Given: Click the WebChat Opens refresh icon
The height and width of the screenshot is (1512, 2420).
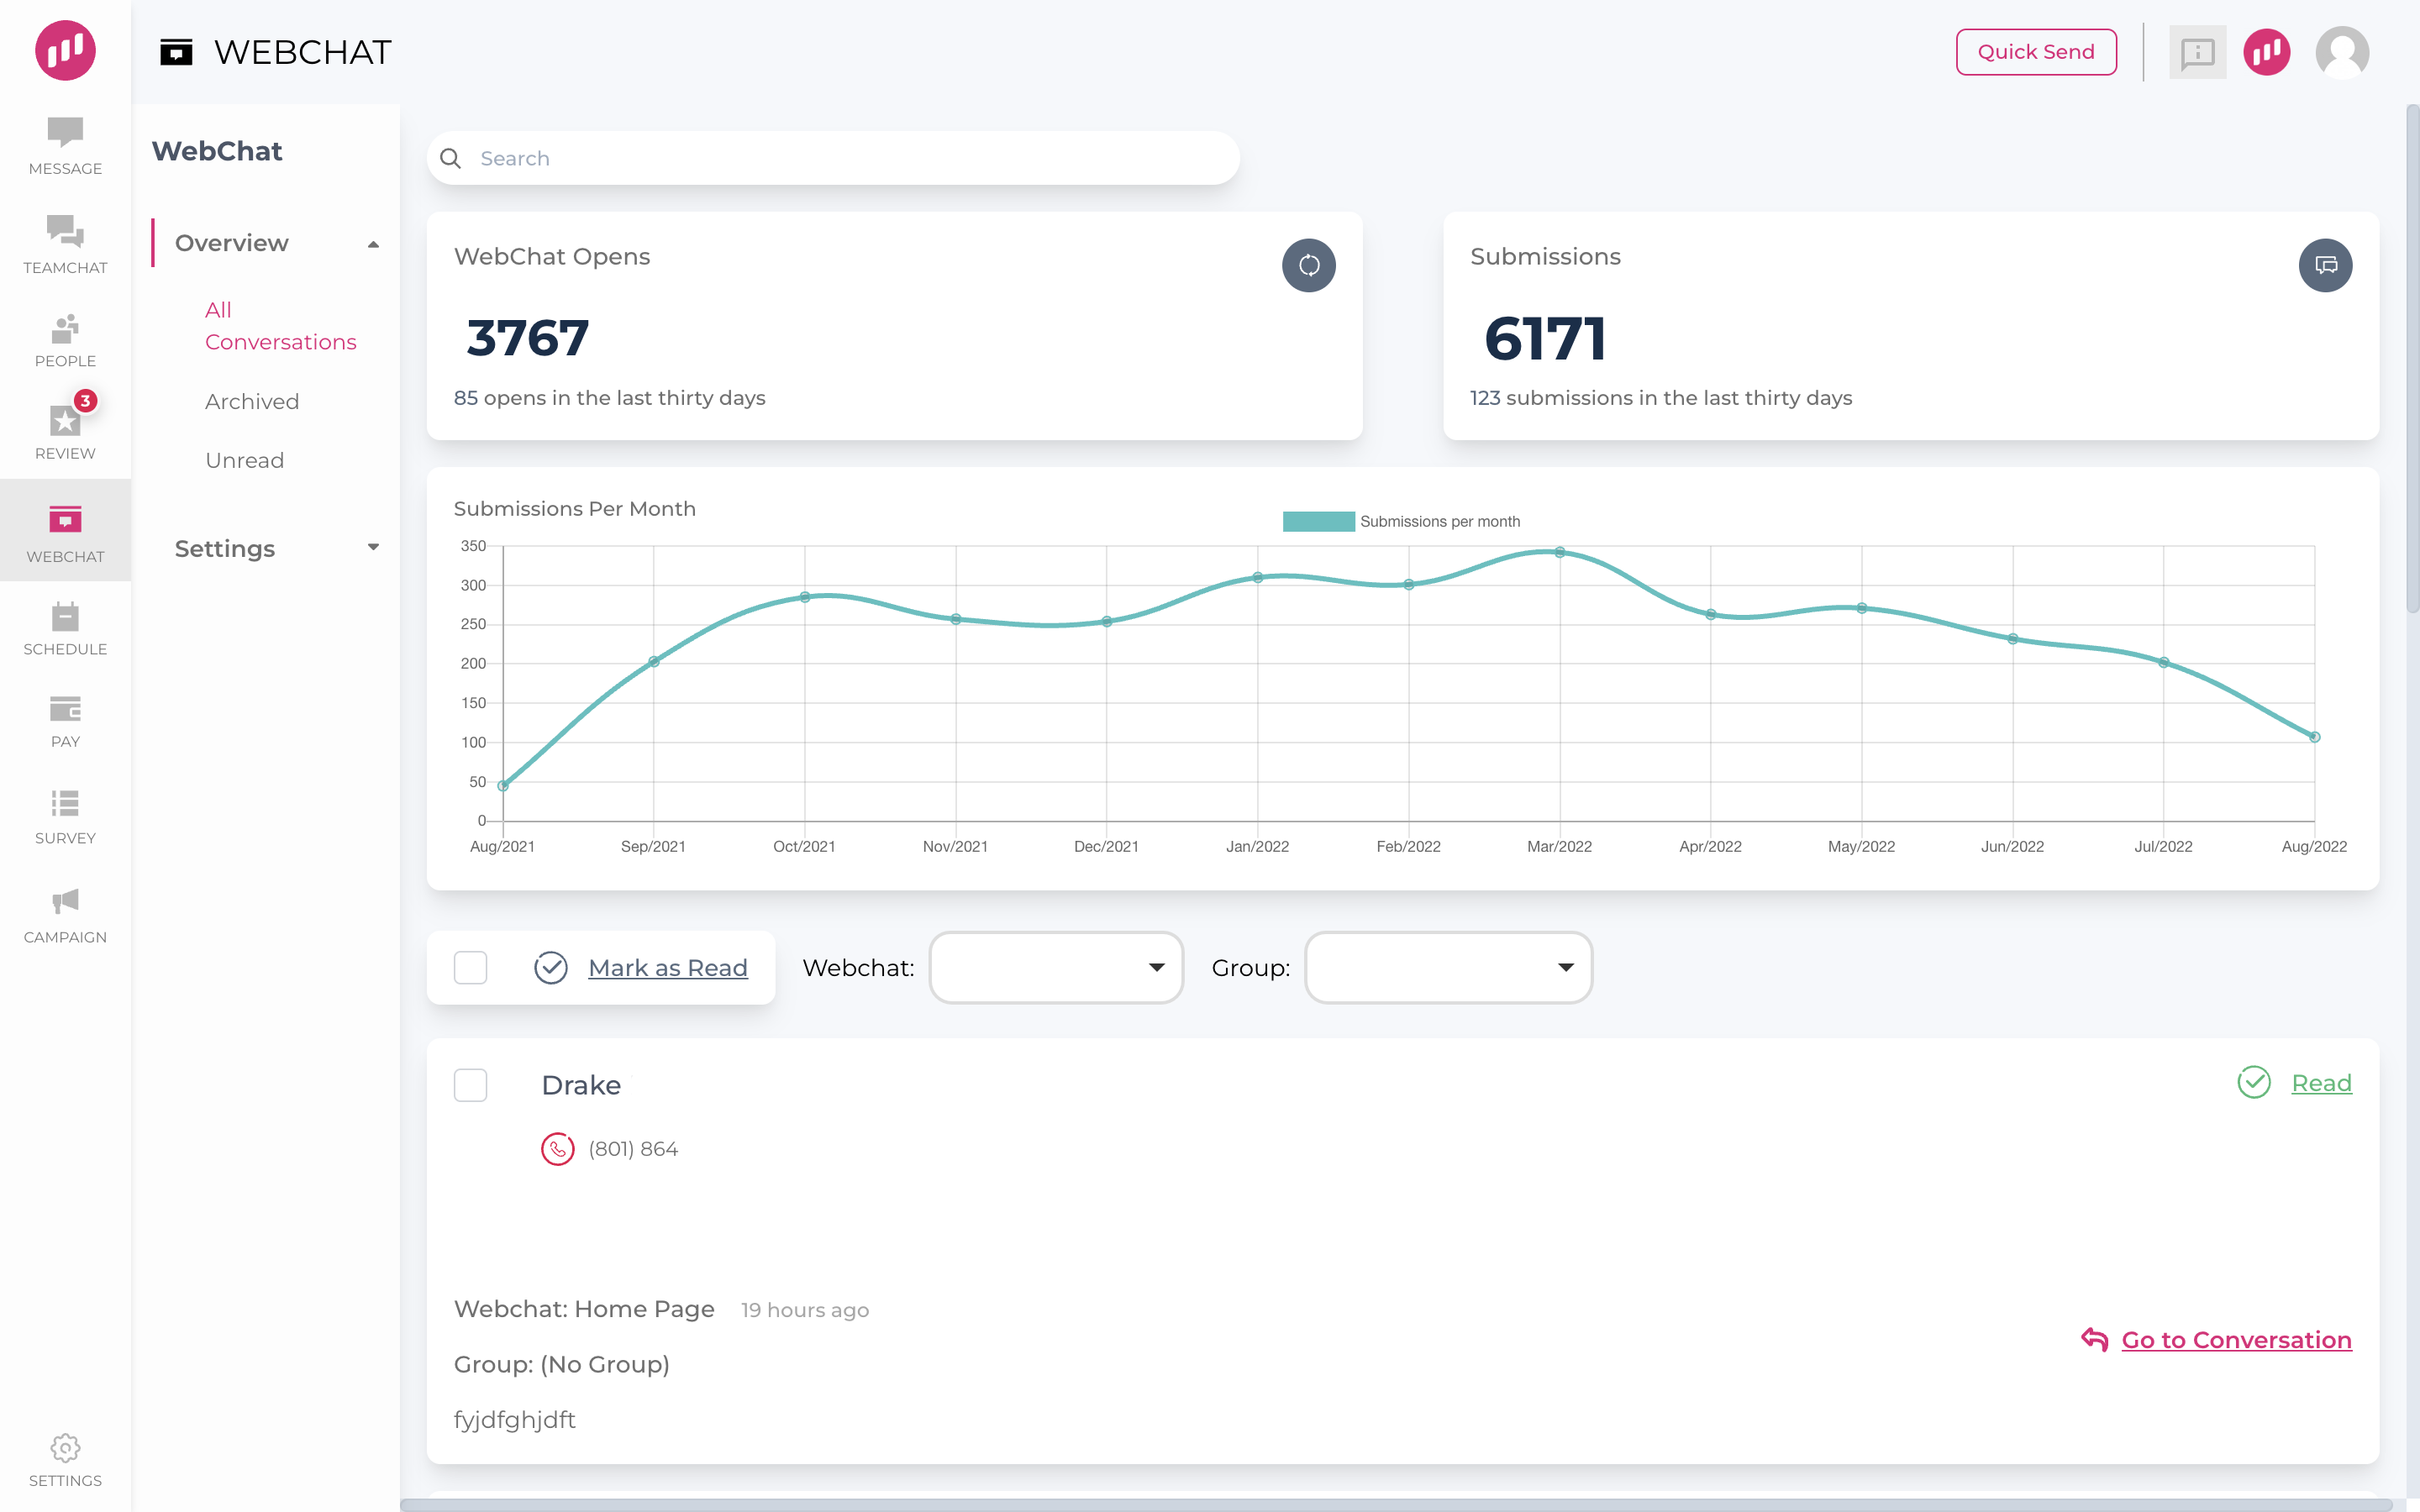Looking at the screenshot, I should tap(1308, 265).
